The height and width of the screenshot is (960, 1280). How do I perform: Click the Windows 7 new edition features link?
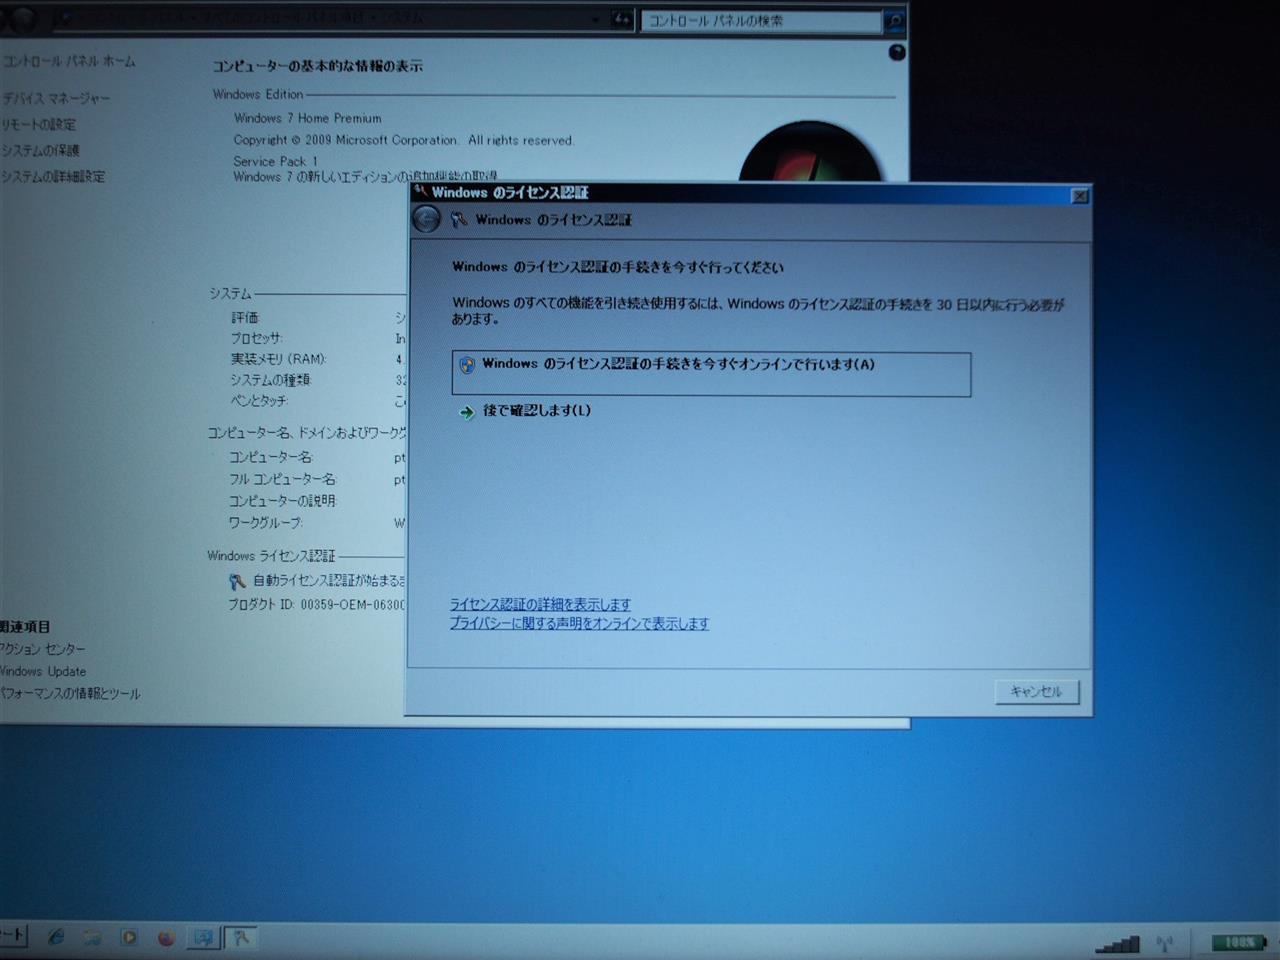pyautogui.click(x=365, y=177)
